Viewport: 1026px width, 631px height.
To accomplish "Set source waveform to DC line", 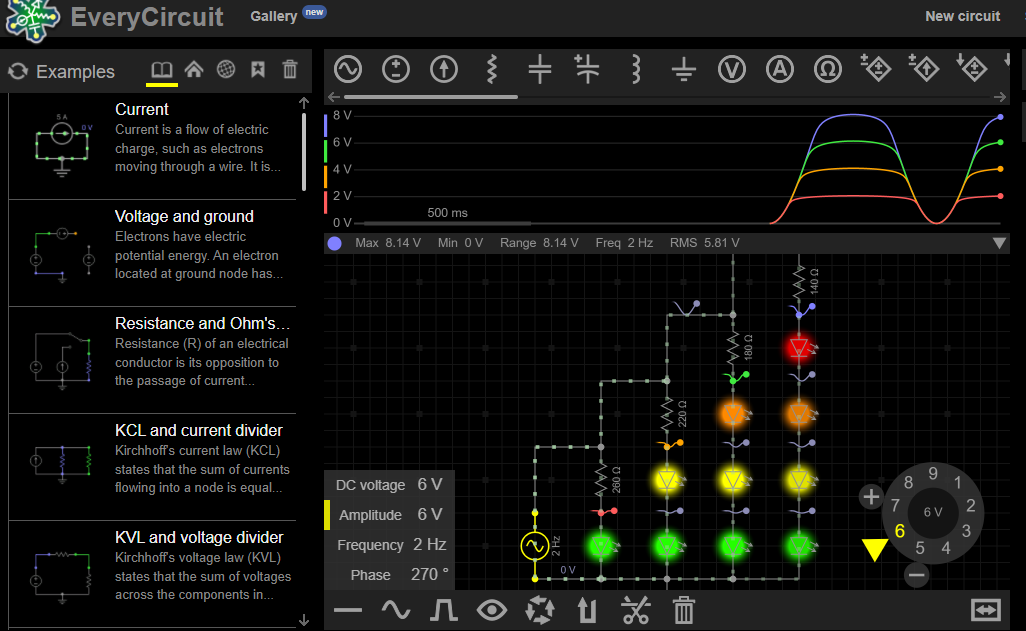I will pyautogui.click(x=347, y=611).
